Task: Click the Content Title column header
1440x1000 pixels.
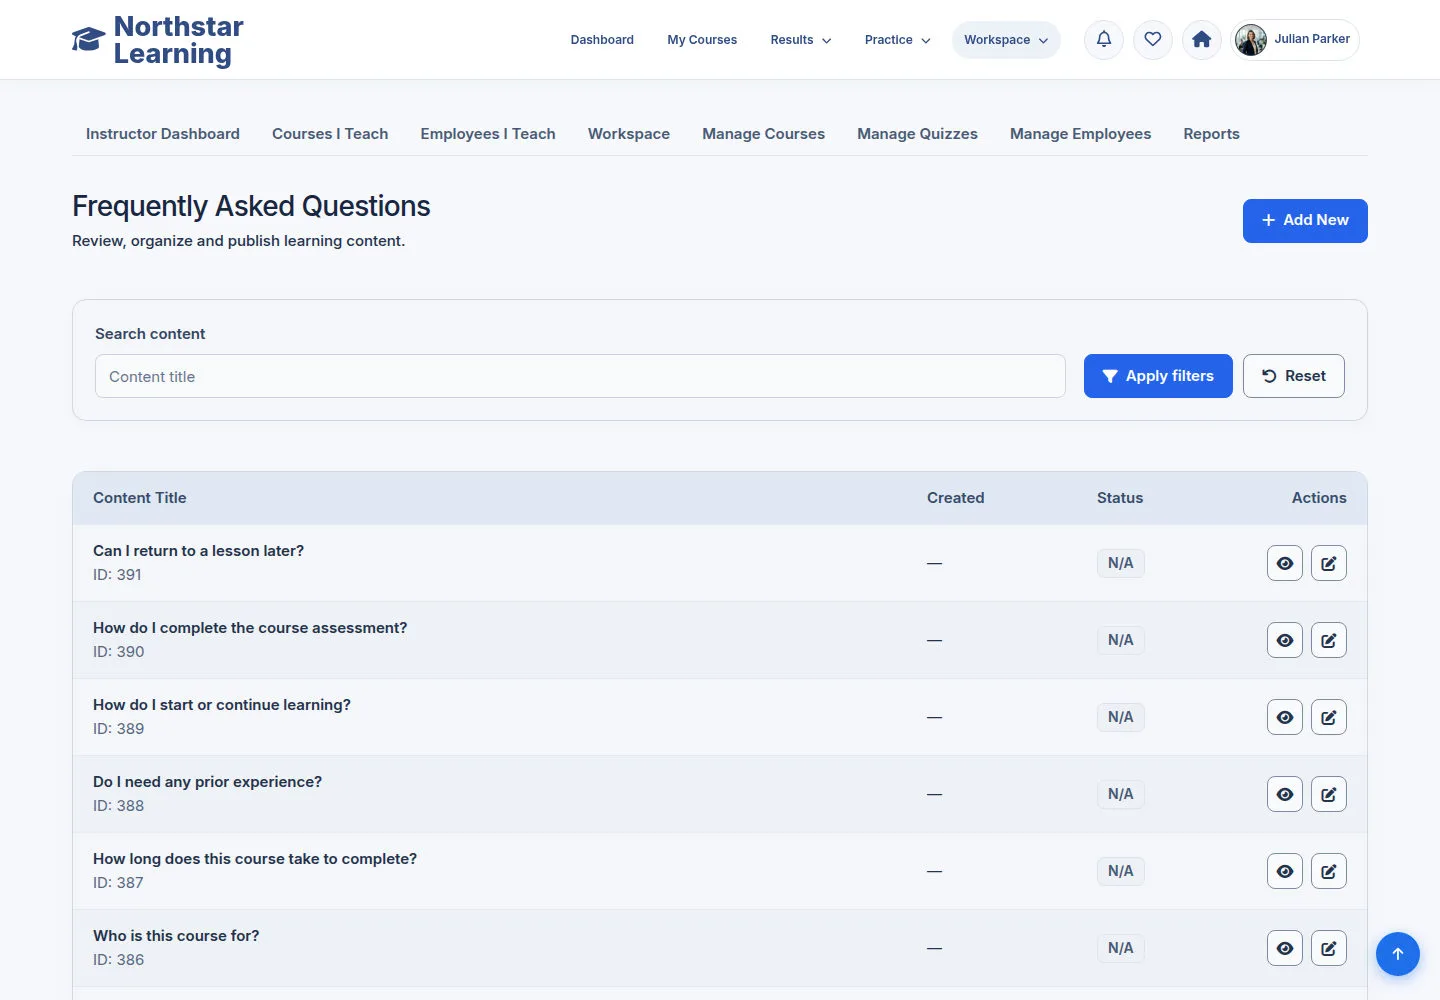Action: (140, 498)
